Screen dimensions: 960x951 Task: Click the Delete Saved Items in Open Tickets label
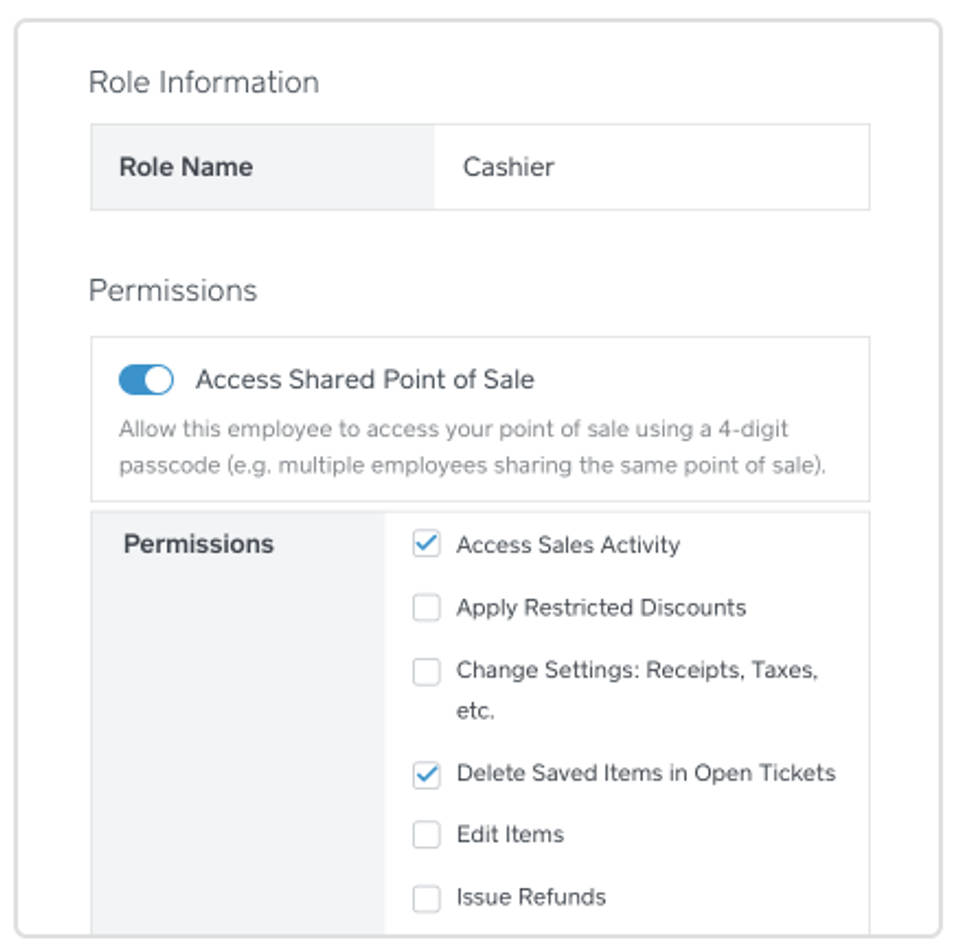tap(646, 773)
